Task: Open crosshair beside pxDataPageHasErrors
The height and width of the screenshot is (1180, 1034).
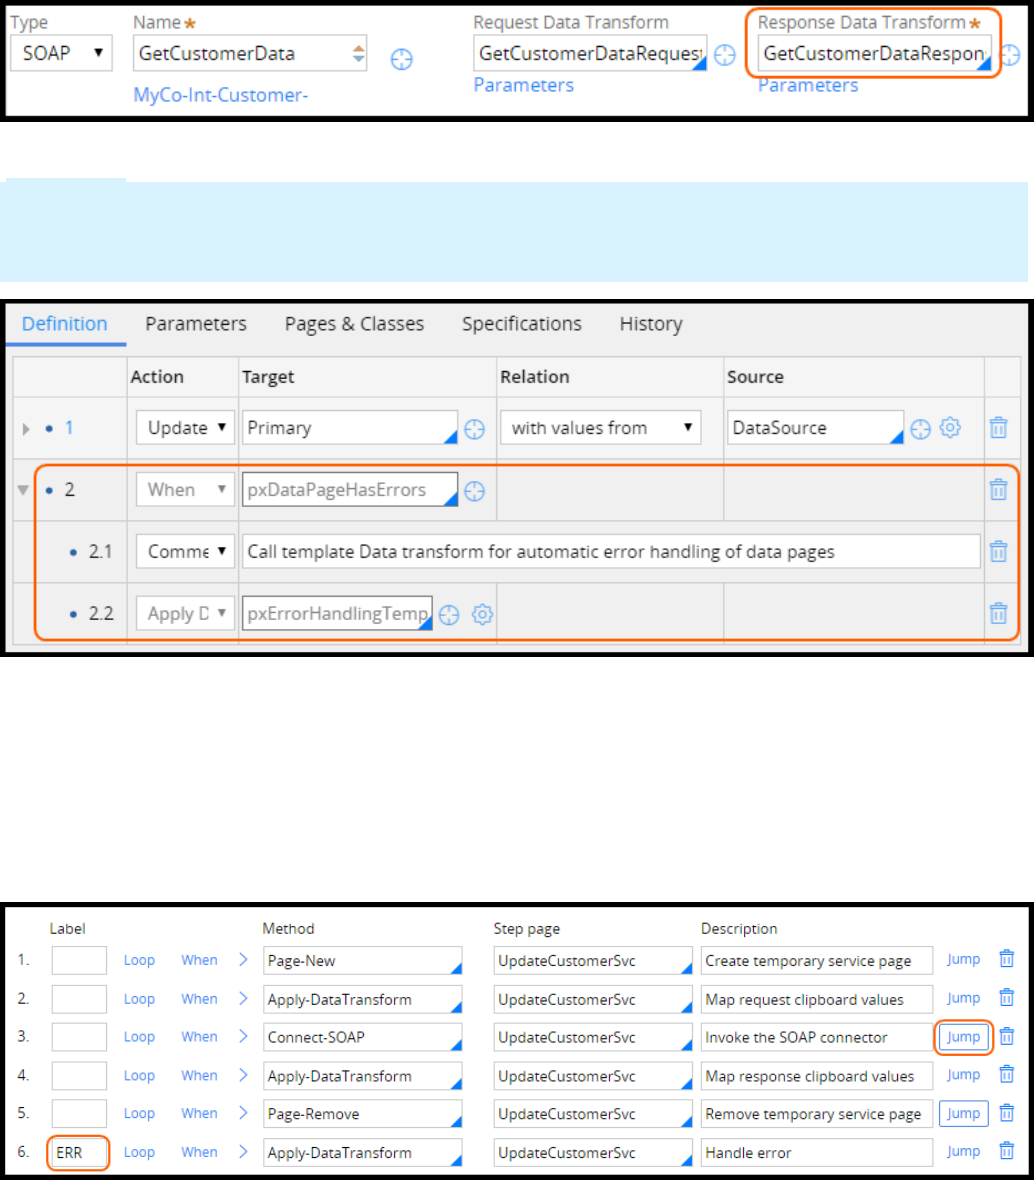Action: 475,491
